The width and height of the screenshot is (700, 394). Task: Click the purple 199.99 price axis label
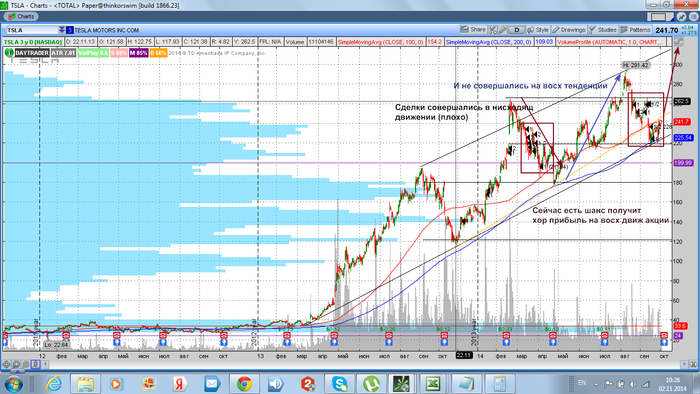[x=683, y=163]
